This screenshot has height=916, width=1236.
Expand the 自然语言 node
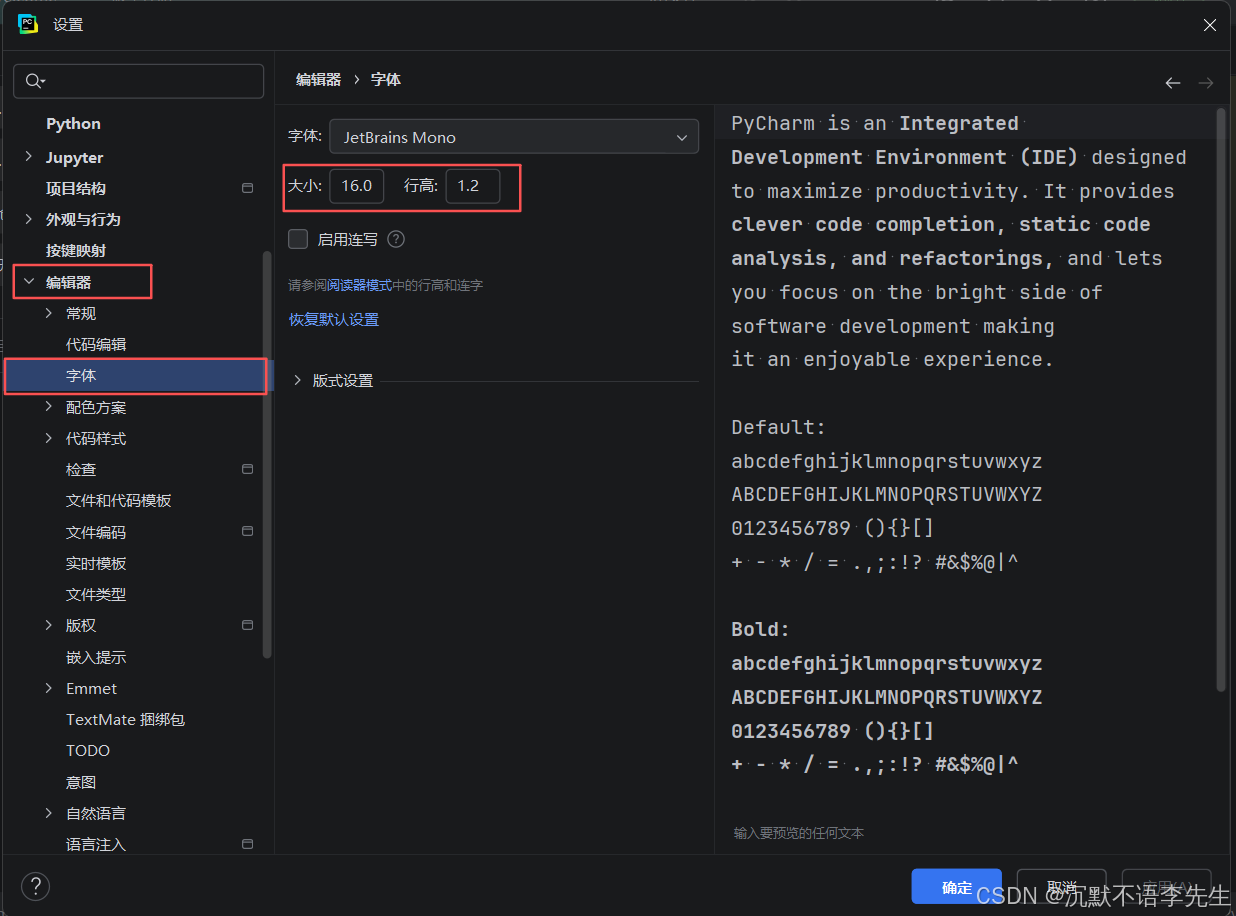coord(49,813)
